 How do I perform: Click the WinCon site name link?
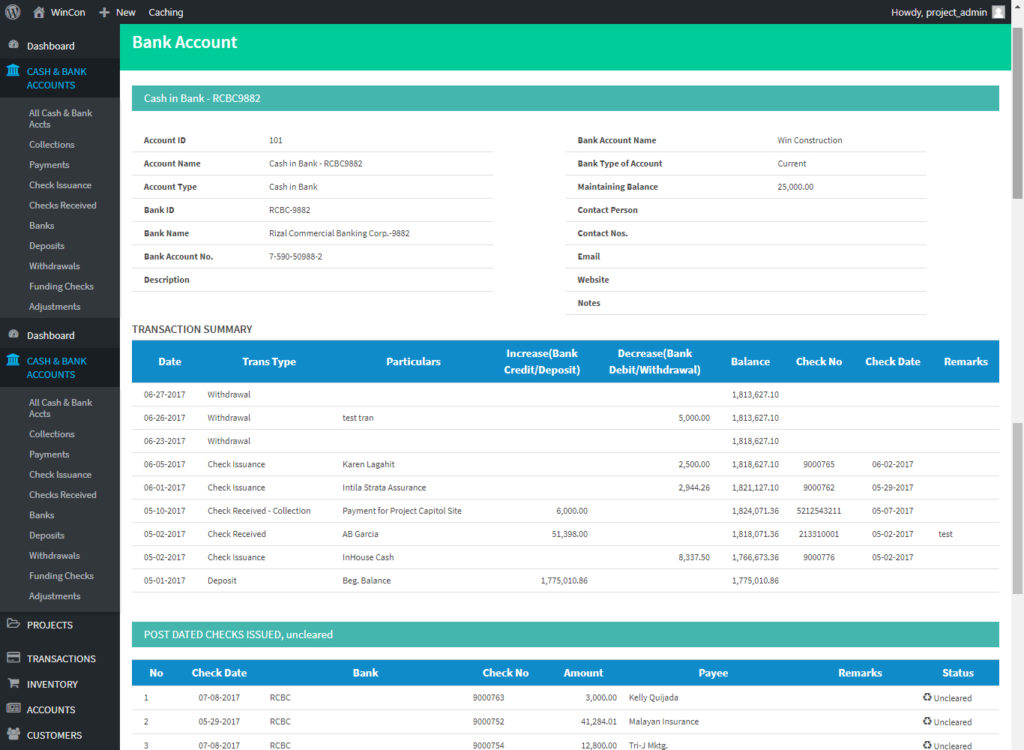(x=68, y=12)
